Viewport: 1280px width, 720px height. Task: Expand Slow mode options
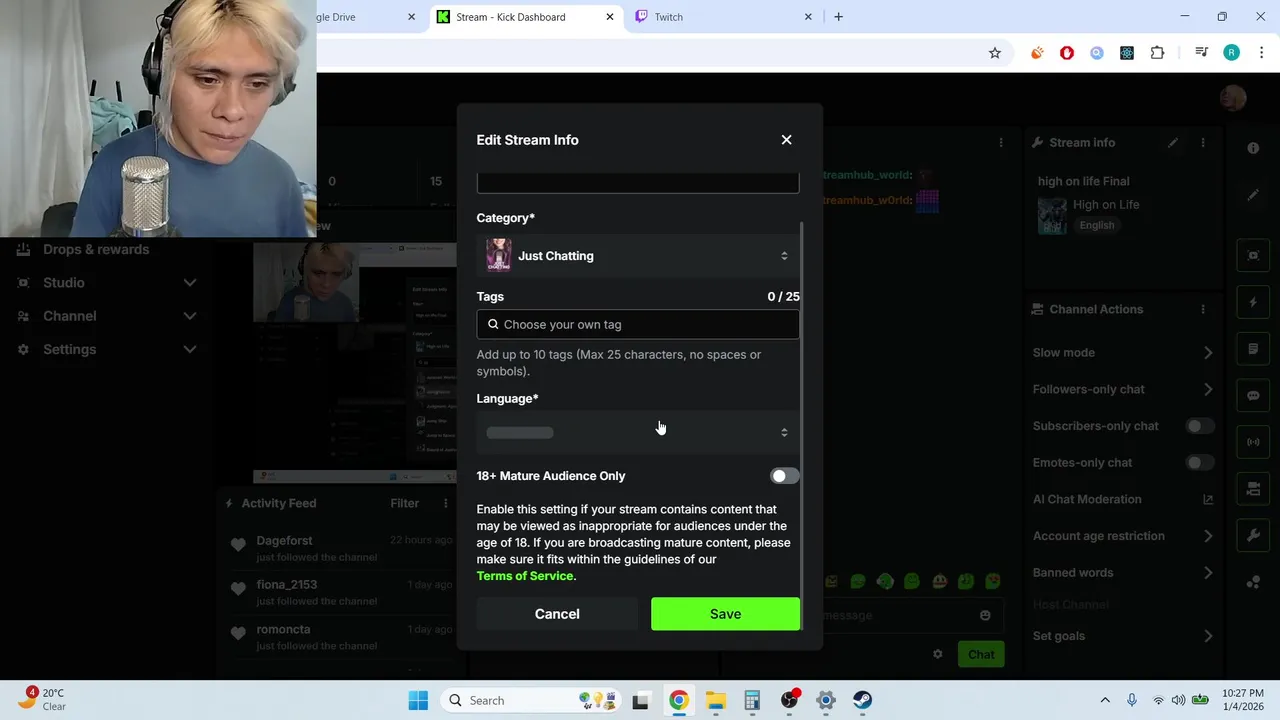click(x=1122, y=353)
